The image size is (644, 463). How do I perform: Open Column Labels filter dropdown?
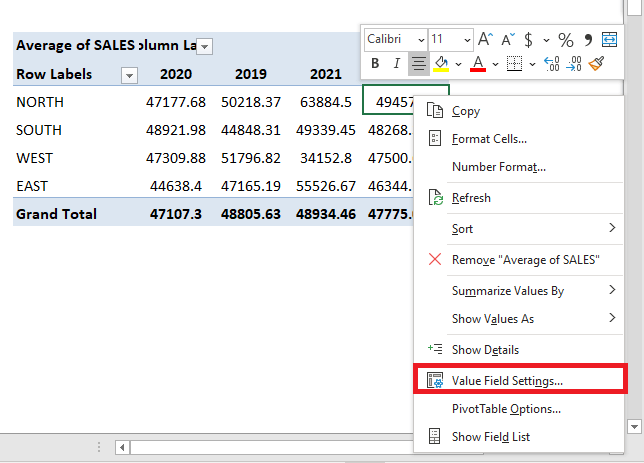click(205, 46)
